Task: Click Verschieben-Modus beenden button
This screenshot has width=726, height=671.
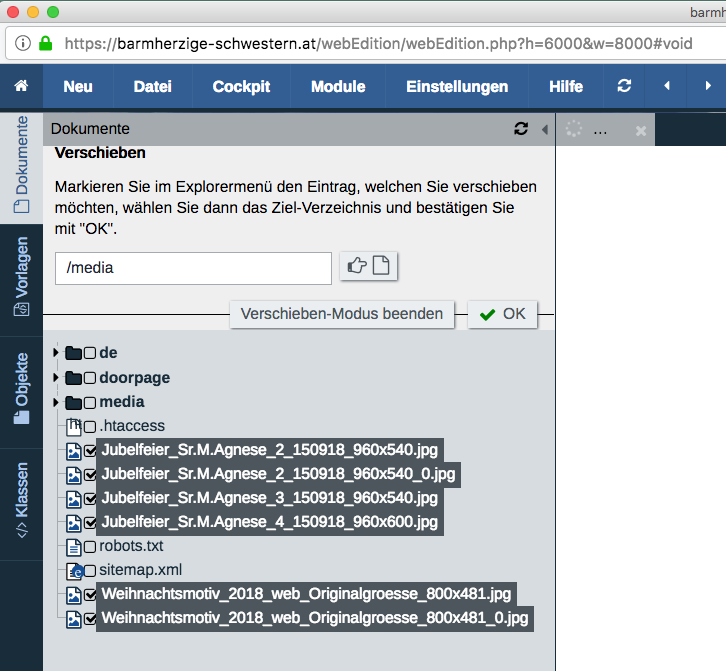Action: tap(342, 314)
